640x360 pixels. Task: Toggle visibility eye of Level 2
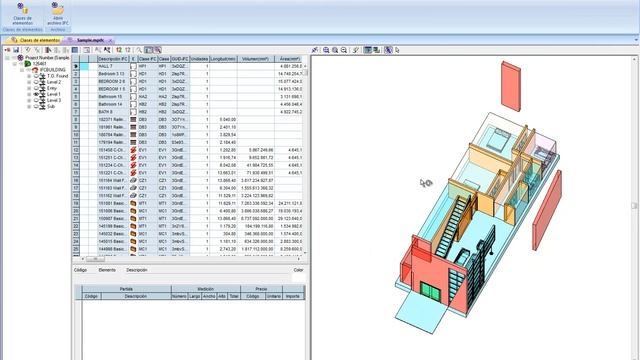[x=36, y=82]
